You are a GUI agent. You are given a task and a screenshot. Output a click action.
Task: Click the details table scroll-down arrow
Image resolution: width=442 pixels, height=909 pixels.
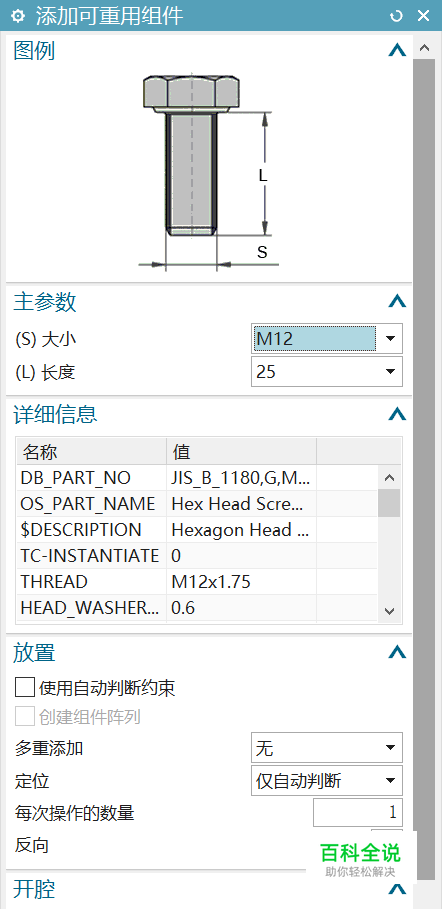pos(389,611)
